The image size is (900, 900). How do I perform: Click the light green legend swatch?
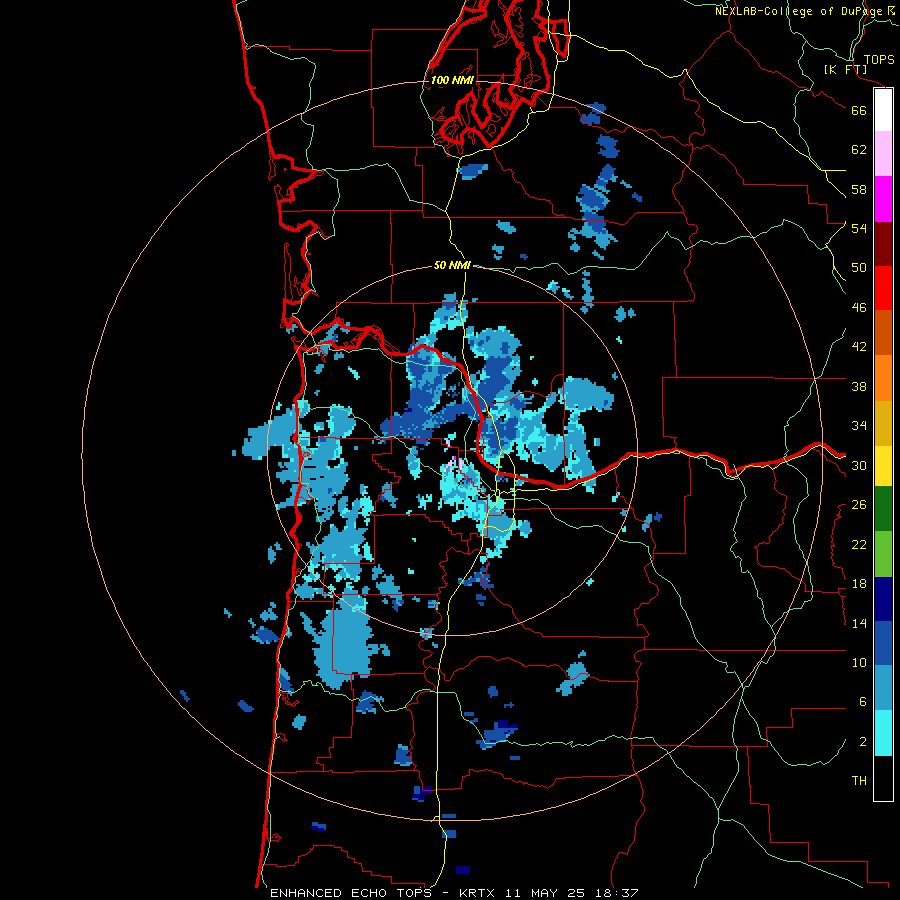point(883,554)
